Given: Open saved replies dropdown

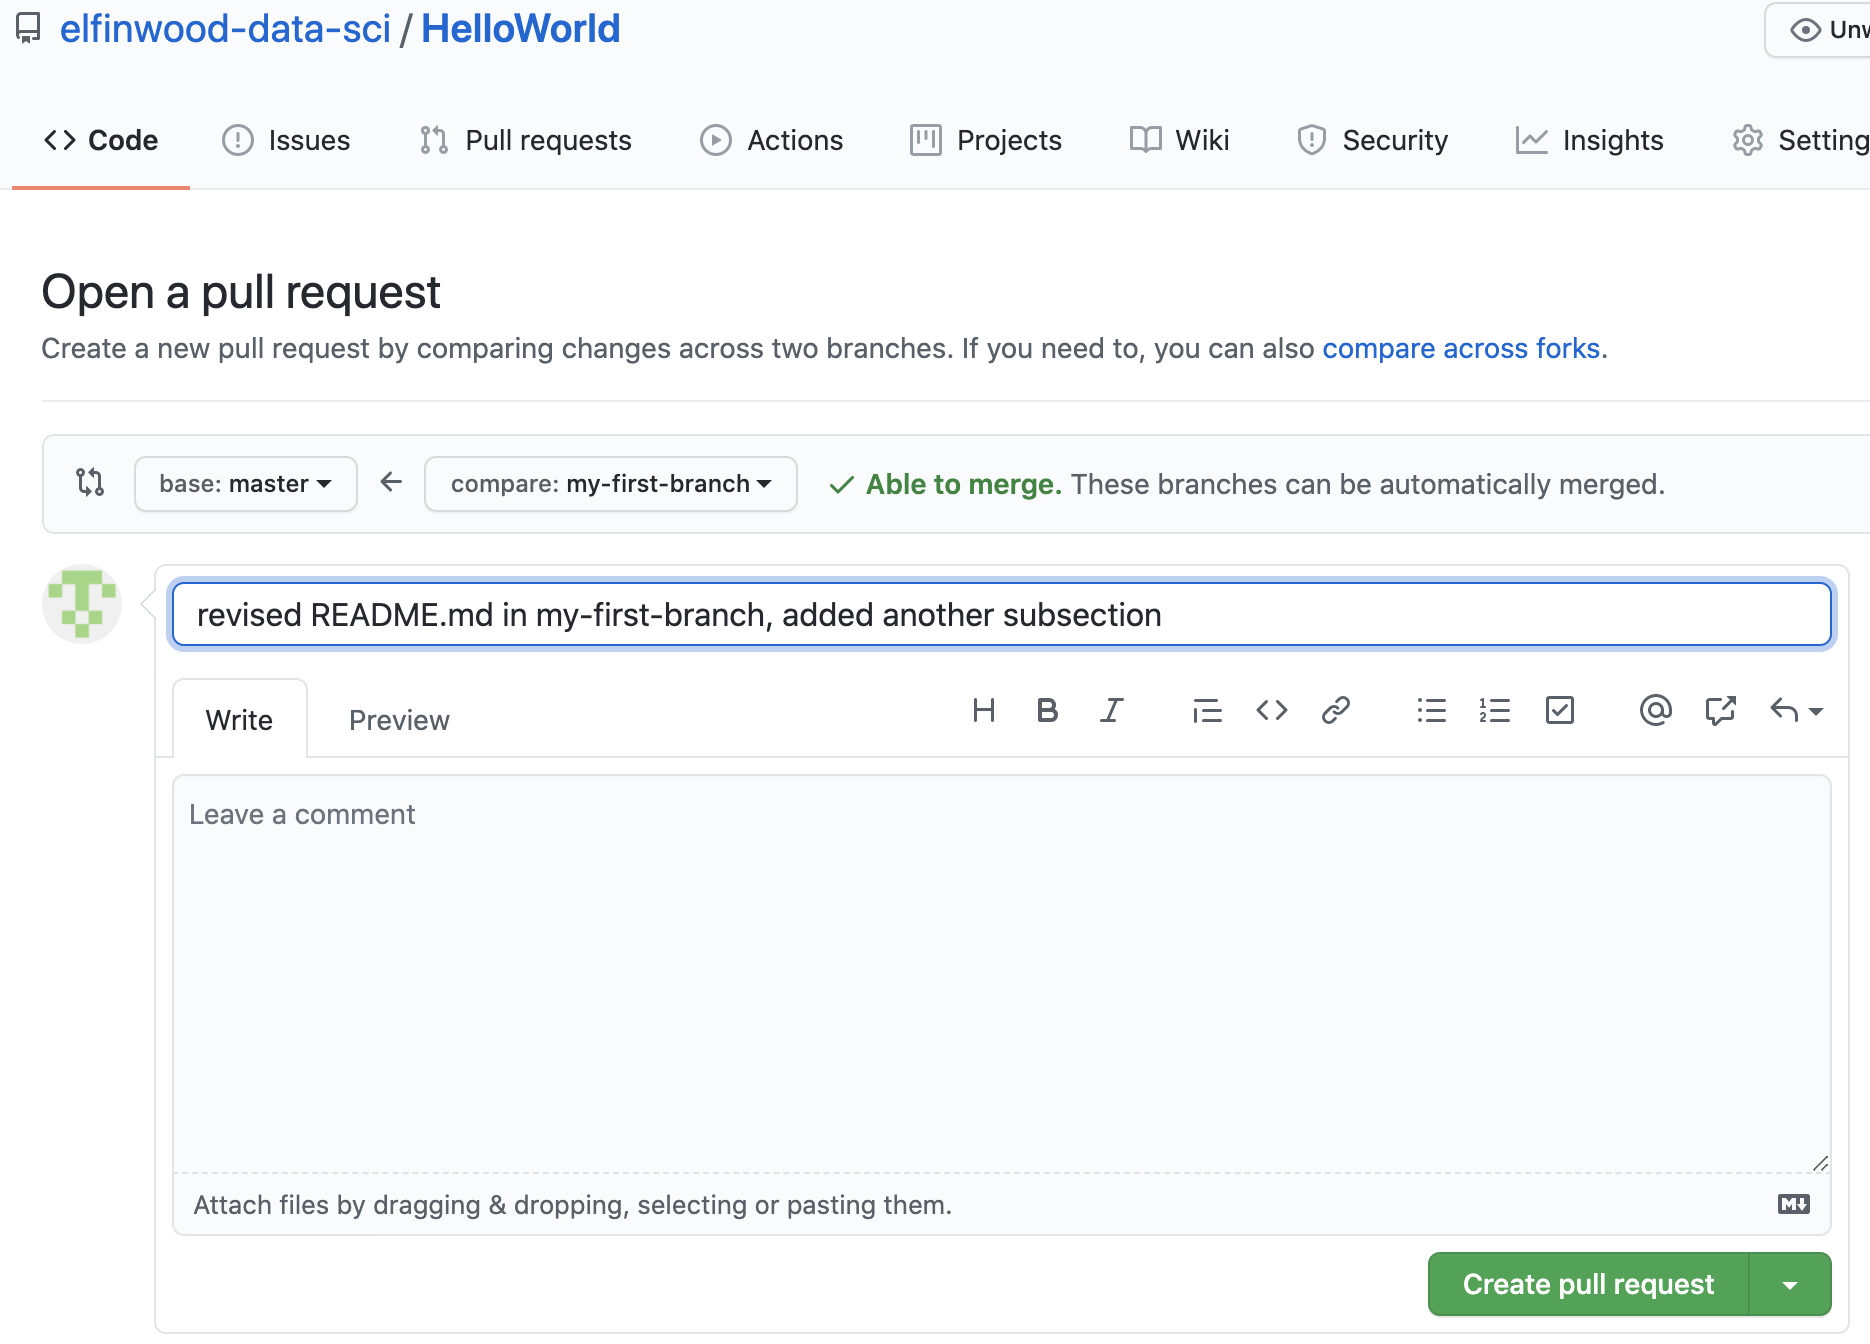Looking at the screenshot, I should [1797, 711].
